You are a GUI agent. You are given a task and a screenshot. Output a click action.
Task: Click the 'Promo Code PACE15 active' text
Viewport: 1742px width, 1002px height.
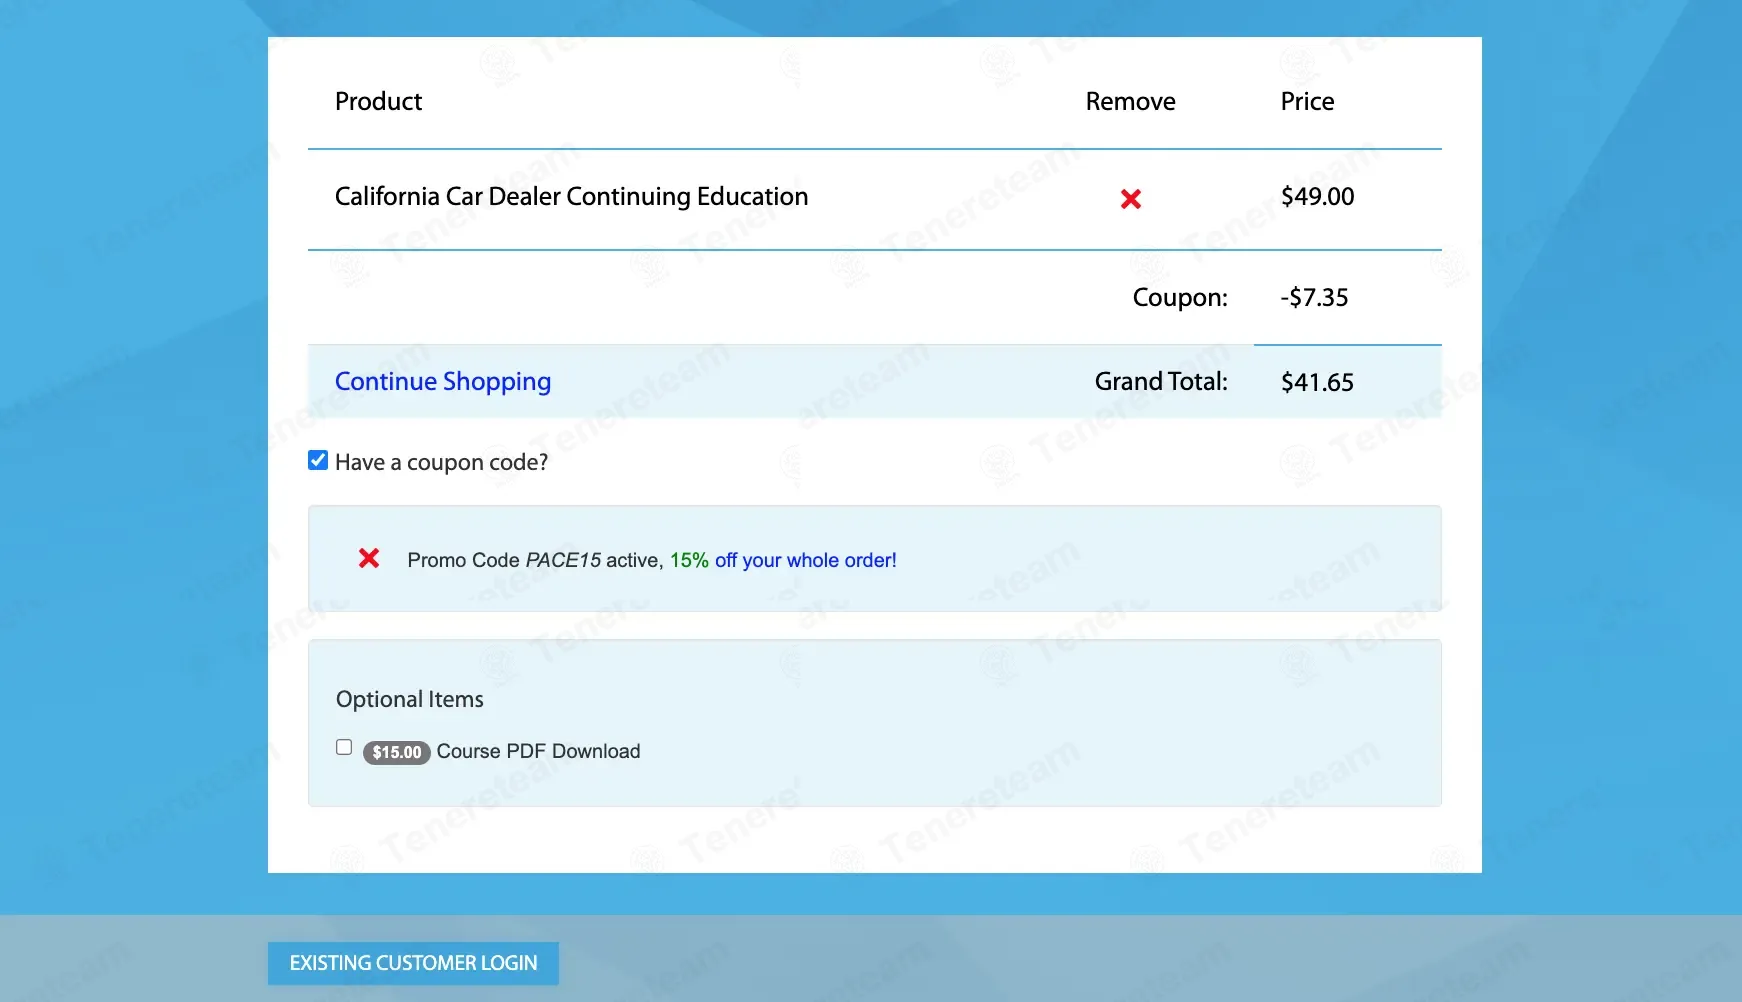[x=535, y=560]
